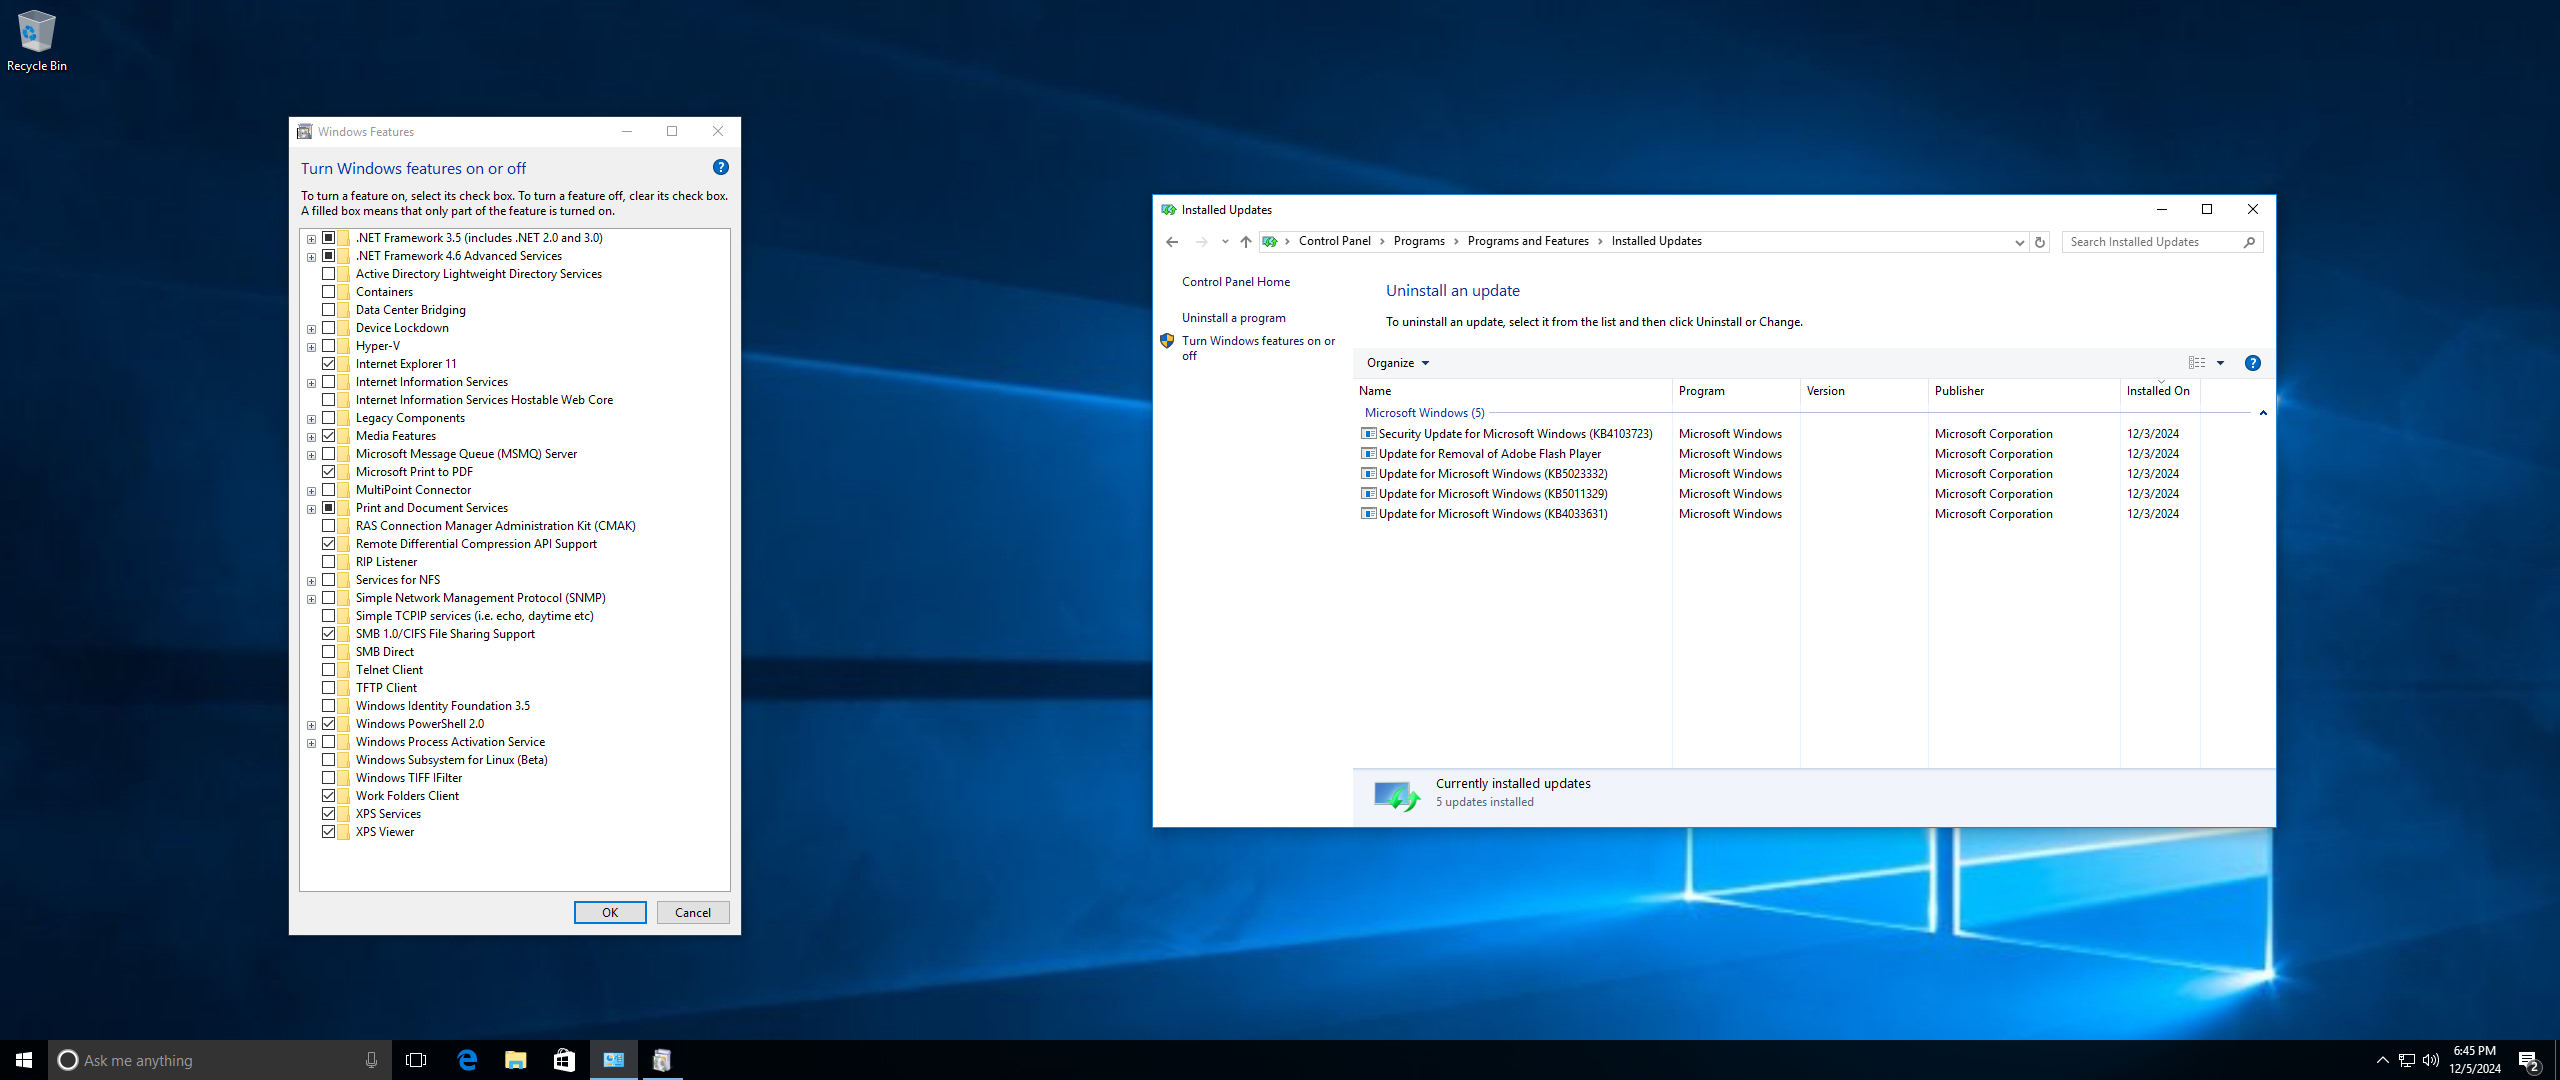Open Recycle Bin desktop icon
Screen dimensions: 2560x1080
[x=37, y=41]
